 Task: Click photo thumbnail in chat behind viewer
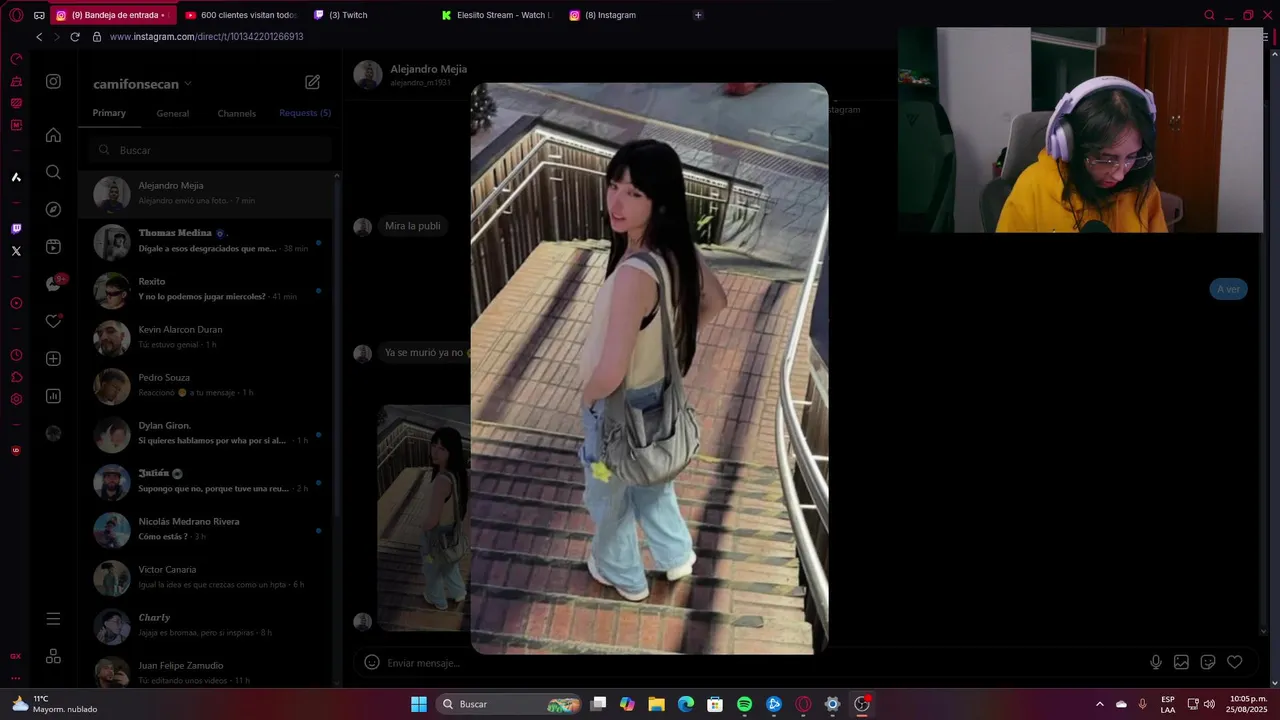pyautogui.click(x=423, y=518)
